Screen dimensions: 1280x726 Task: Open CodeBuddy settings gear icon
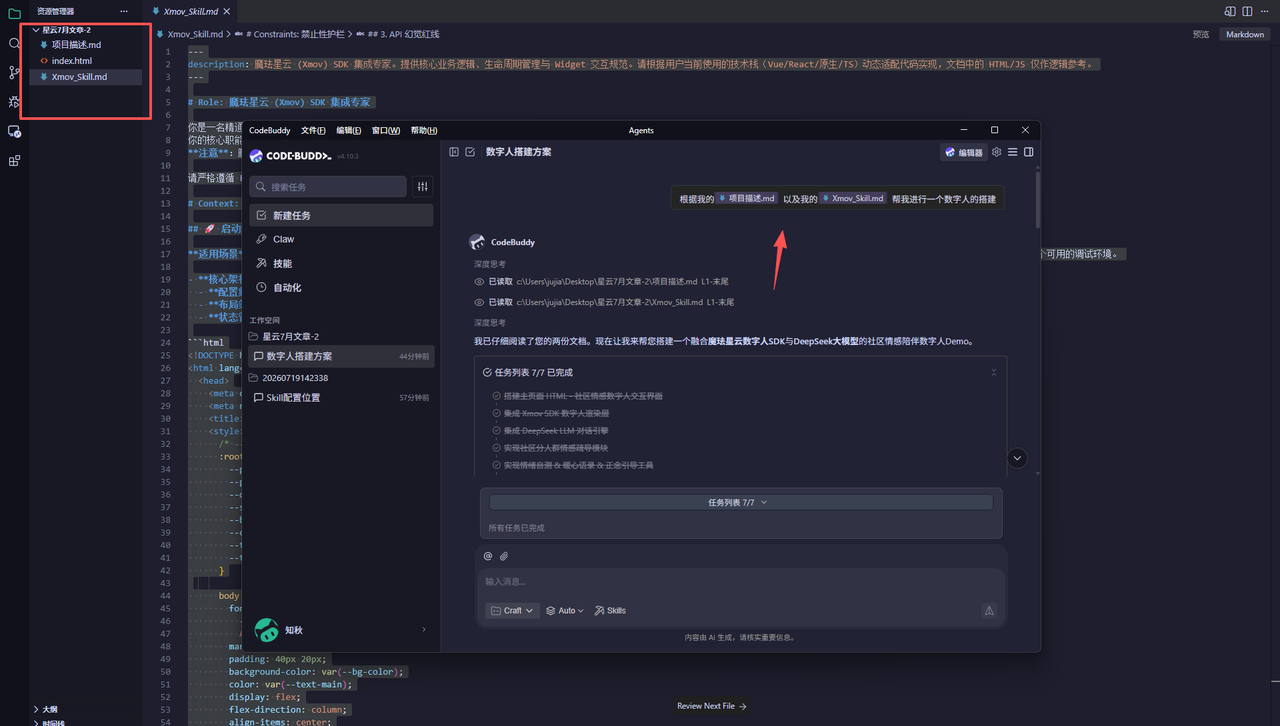point(996,152)
